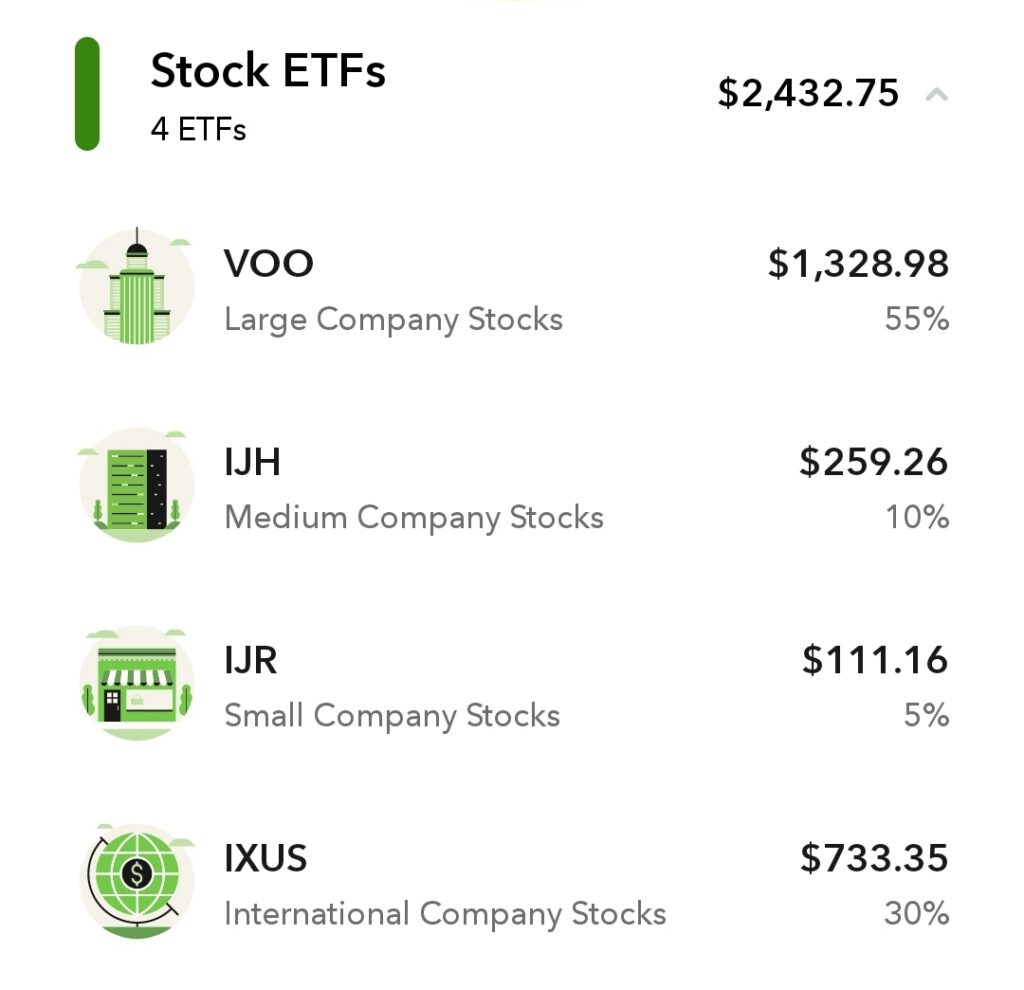Tap the 4 ETFs subtitle text
1024x990 pixels.
tap(198, 129)
